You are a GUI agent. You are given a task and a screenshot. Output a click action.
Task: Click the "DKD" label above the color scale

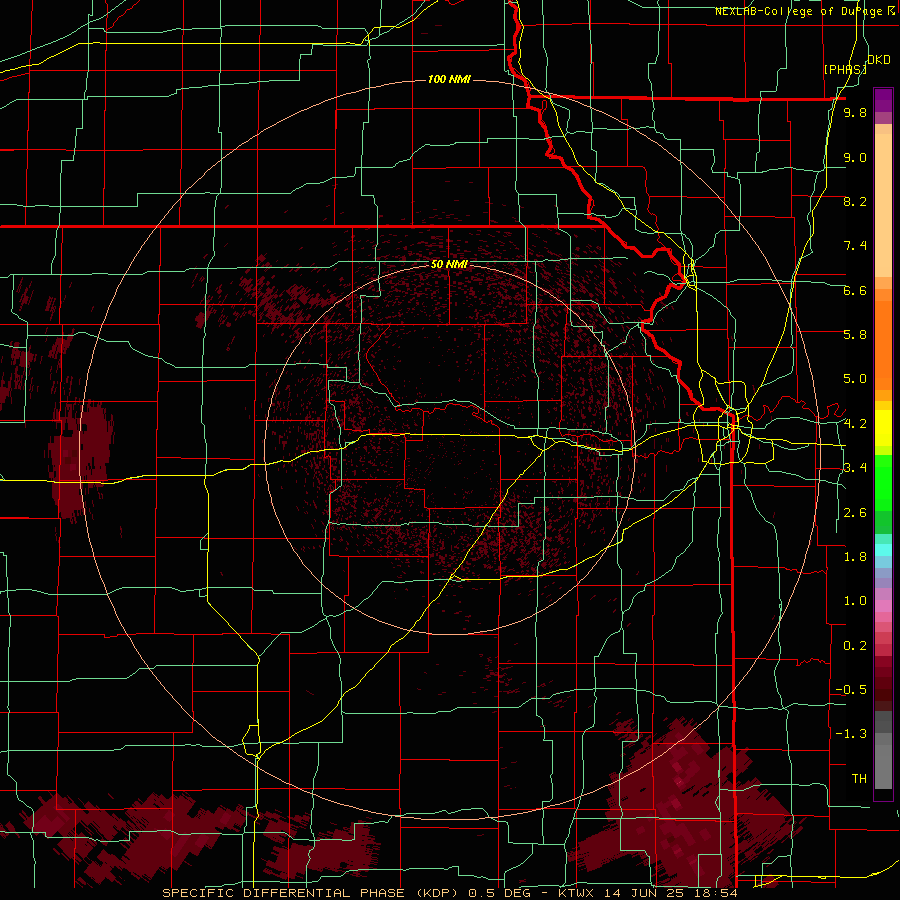tap(879, 60)
